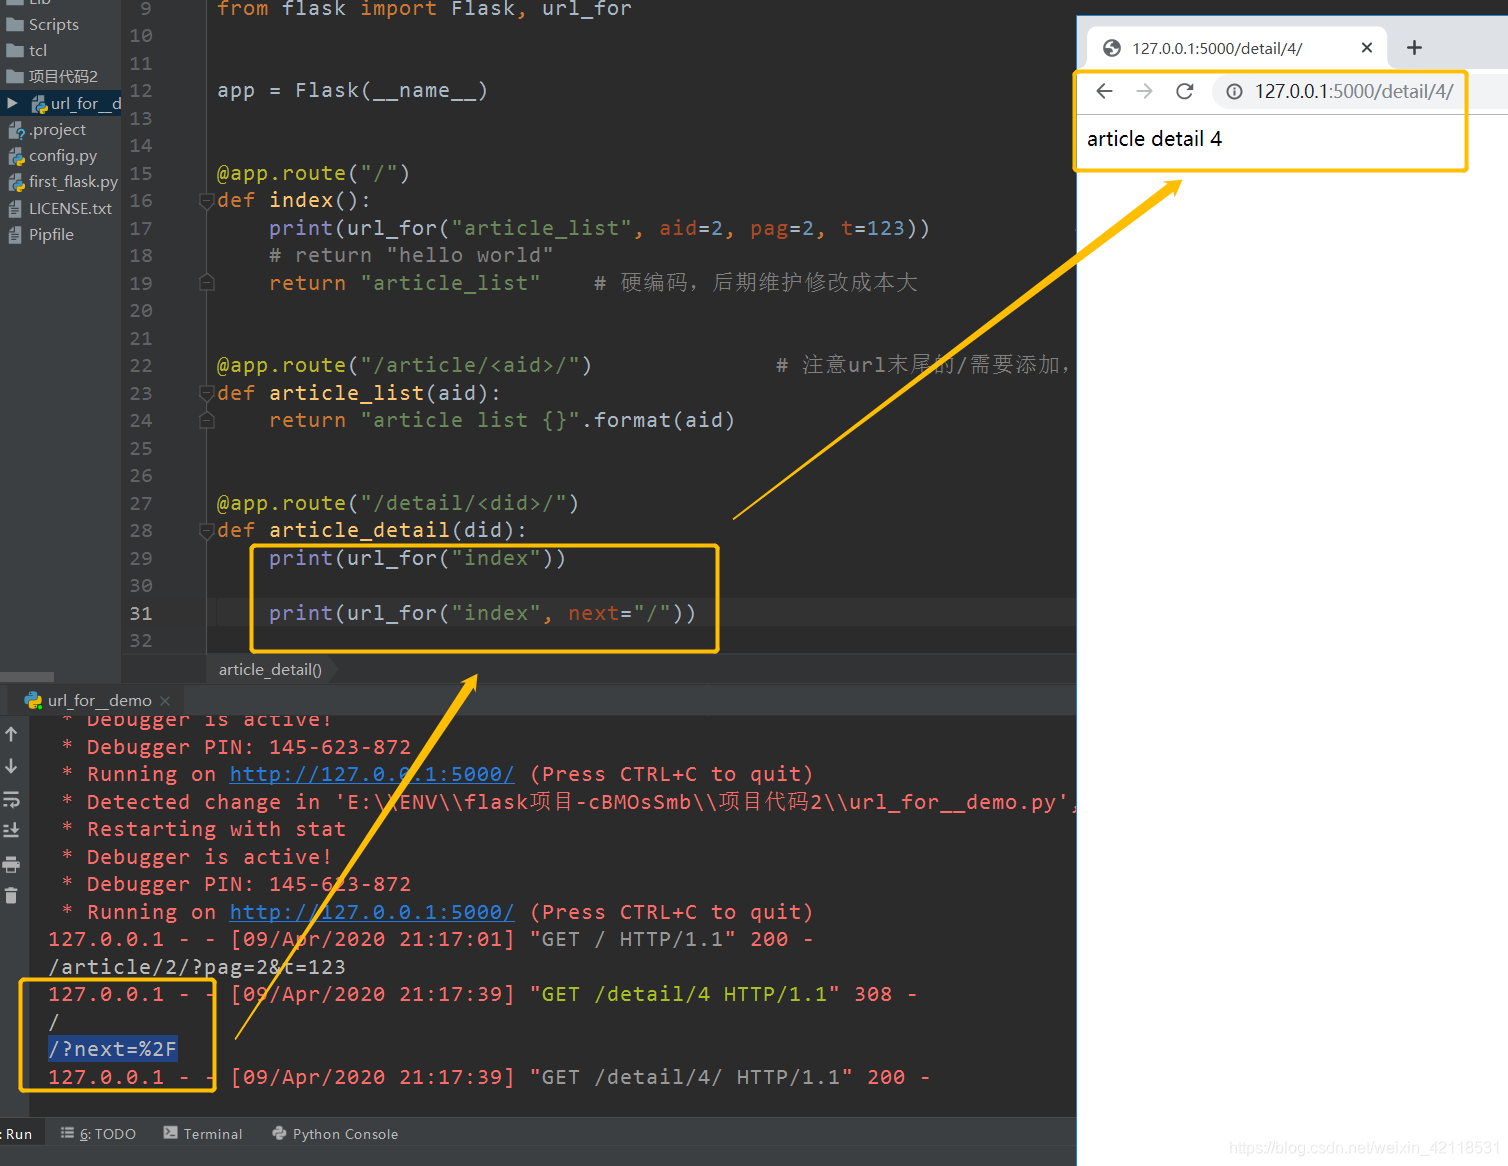Click @app.route("/detail/<did>/") decorator line
This screenshot has width=1508, height=1166.
(x=398, y=503)
